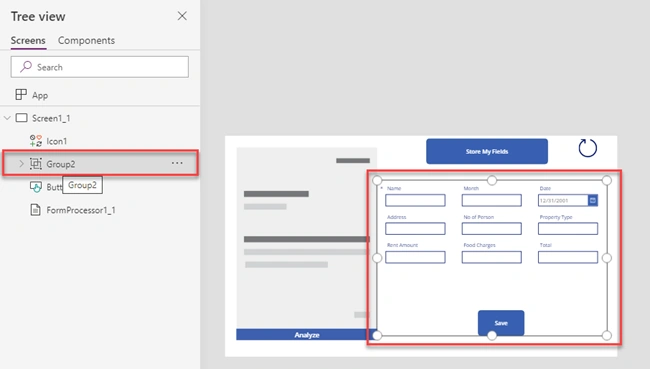Click the App grid icon
Image resolution: width=650 pixels, height=369 pixels.
[x=21, y=95]
